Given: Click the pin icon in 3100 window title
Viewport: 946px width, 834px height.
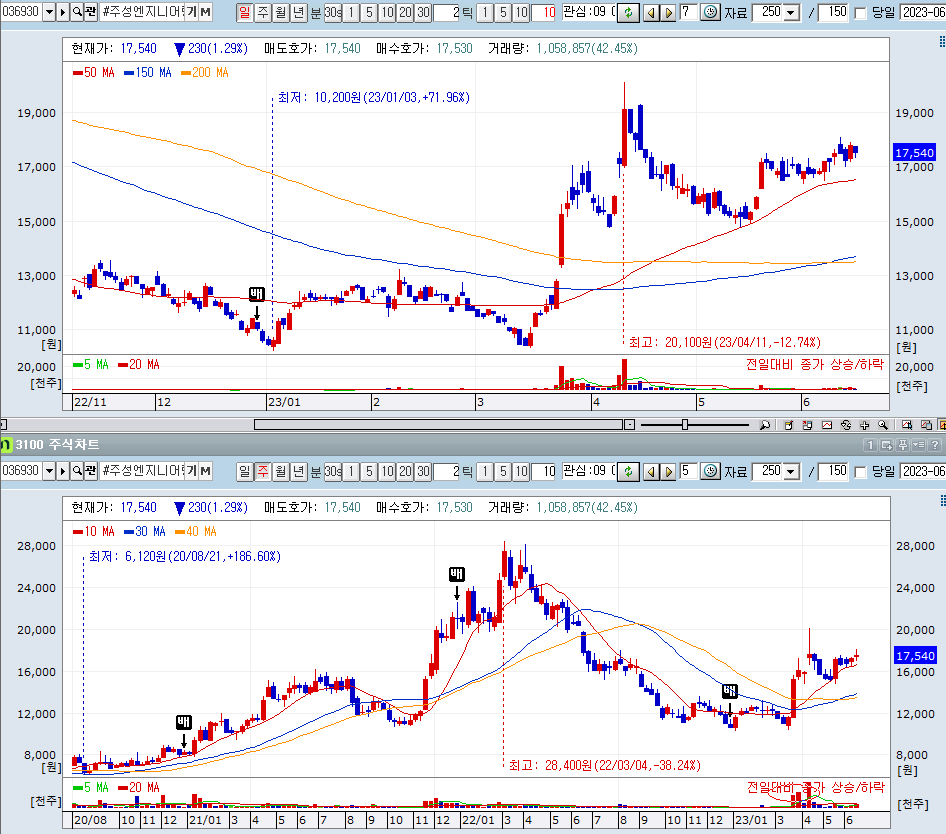Looking at the screenshot, I should [903, 445].
